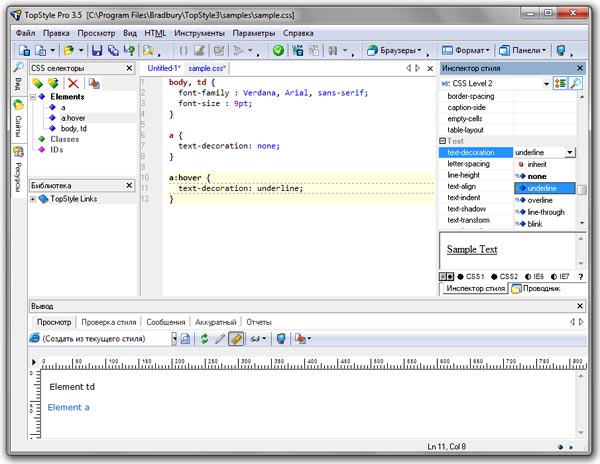Viewport: 600px width, 464px height.
Task: Open the CSS Level 2 combo box
Action: pyautogui.click(x=496, y=83)
